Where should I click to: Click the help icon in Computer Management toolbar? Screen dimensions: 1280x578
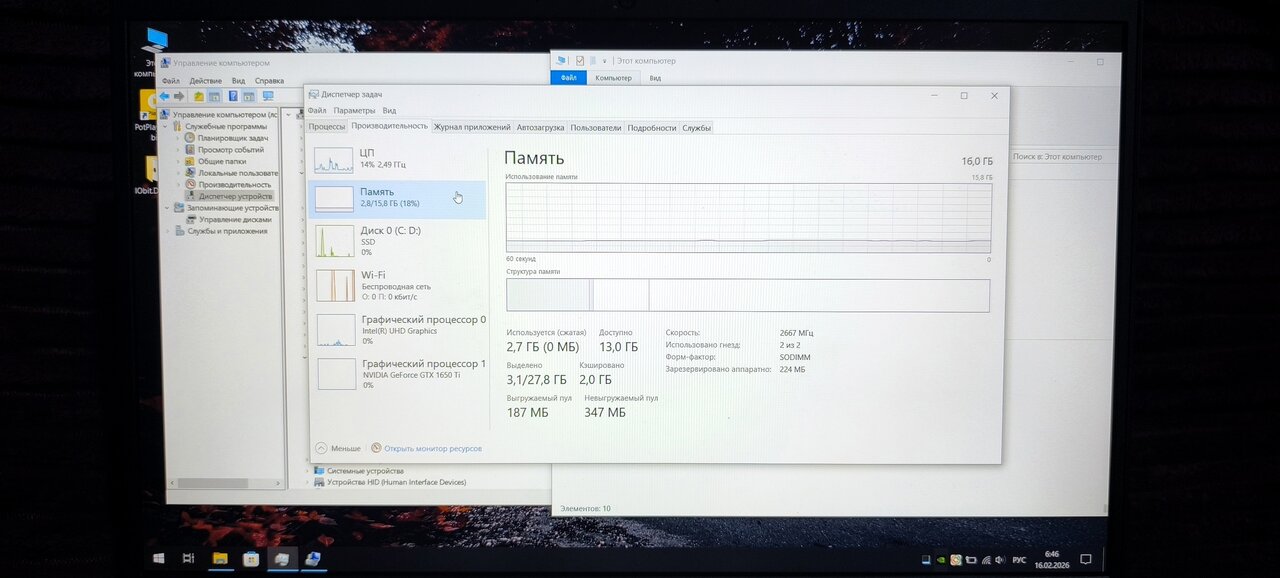pyautogui.click(x=233, y=96)
